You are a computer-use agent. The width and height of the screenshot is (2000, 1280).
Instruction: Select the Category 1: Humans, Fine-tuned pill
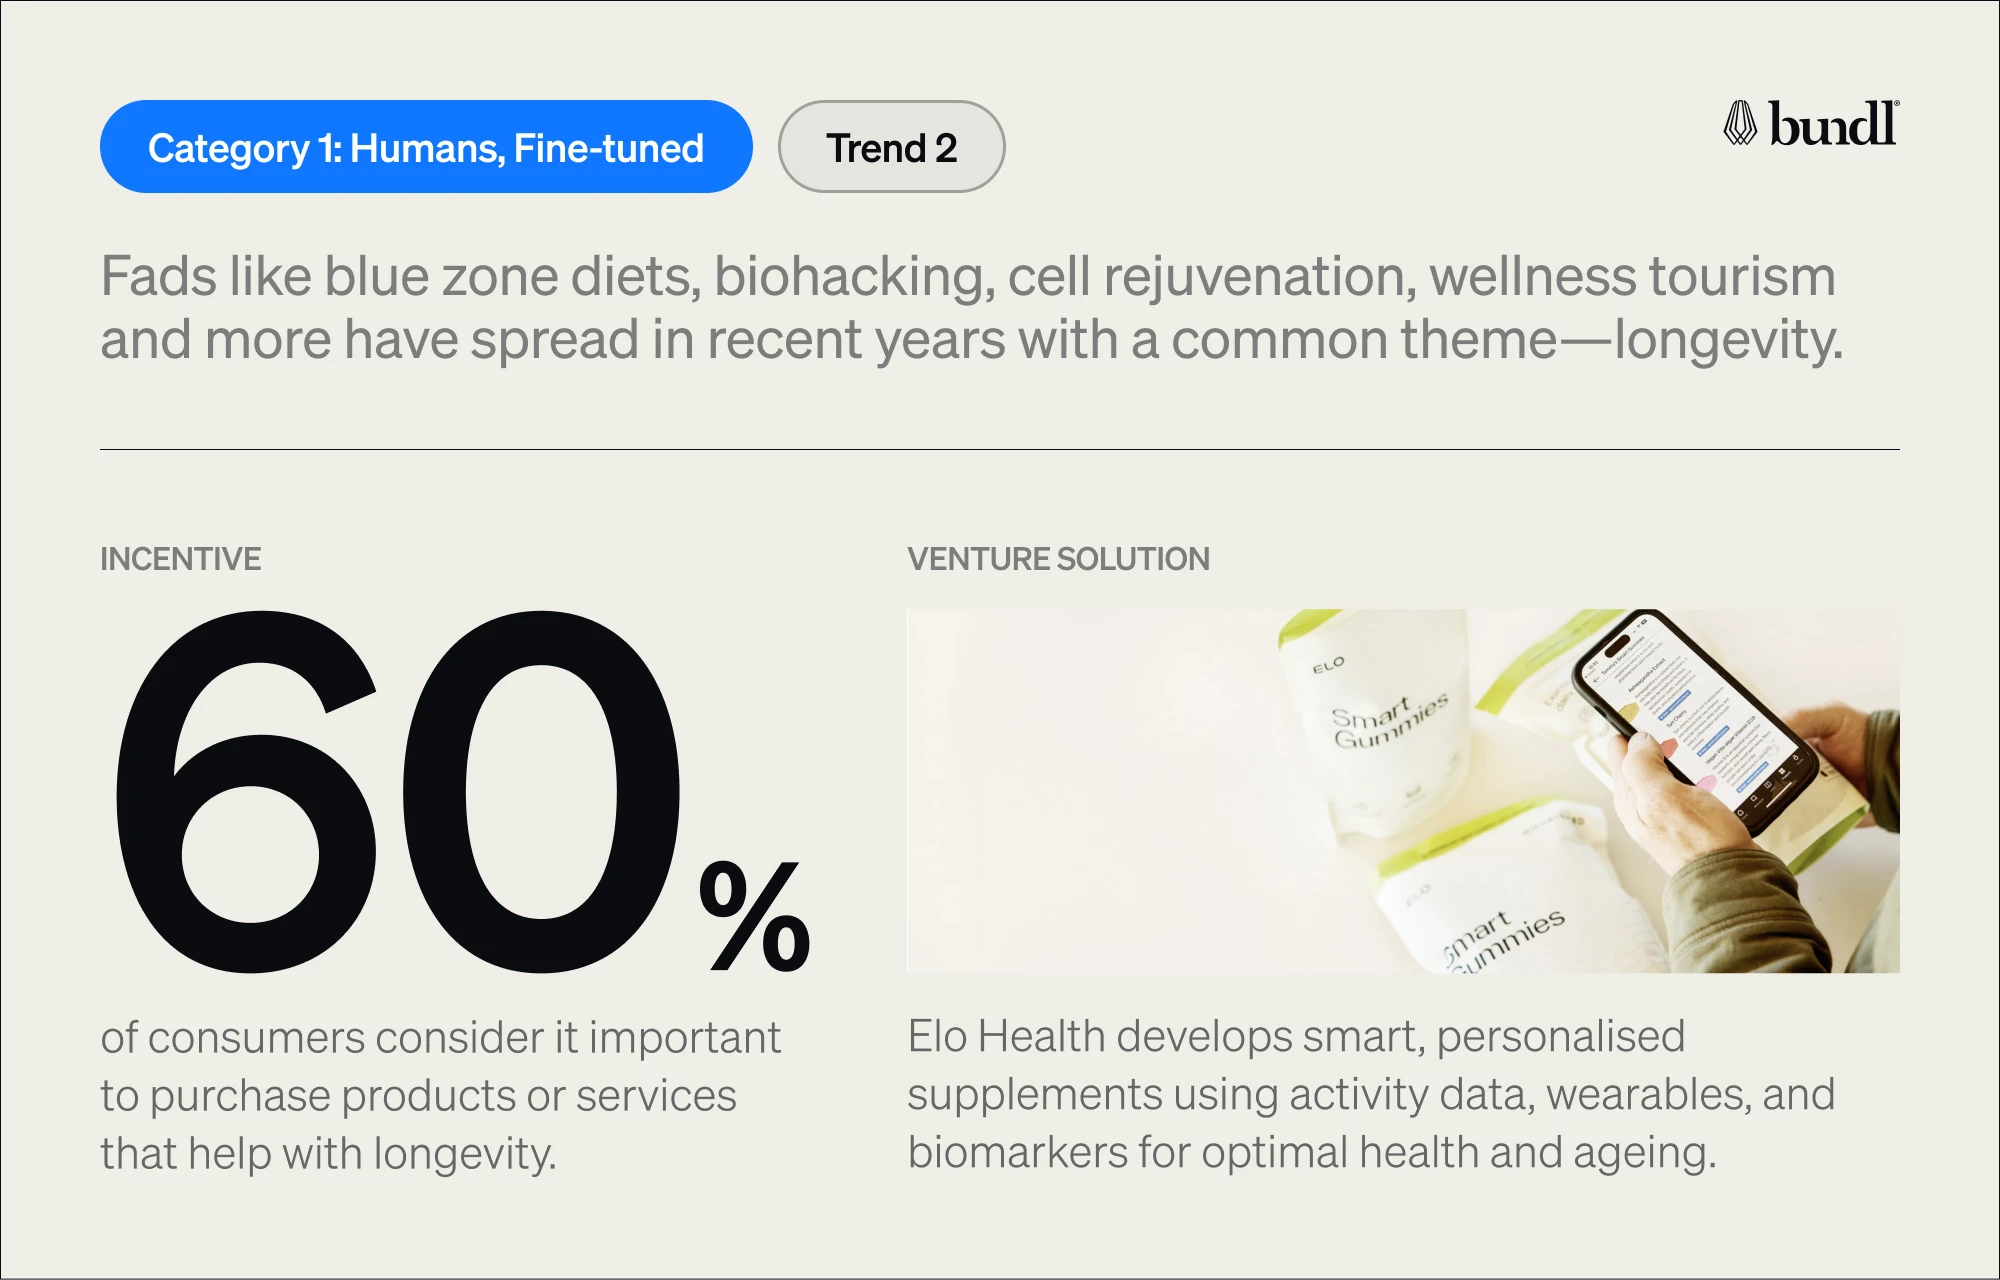[426, 147]
